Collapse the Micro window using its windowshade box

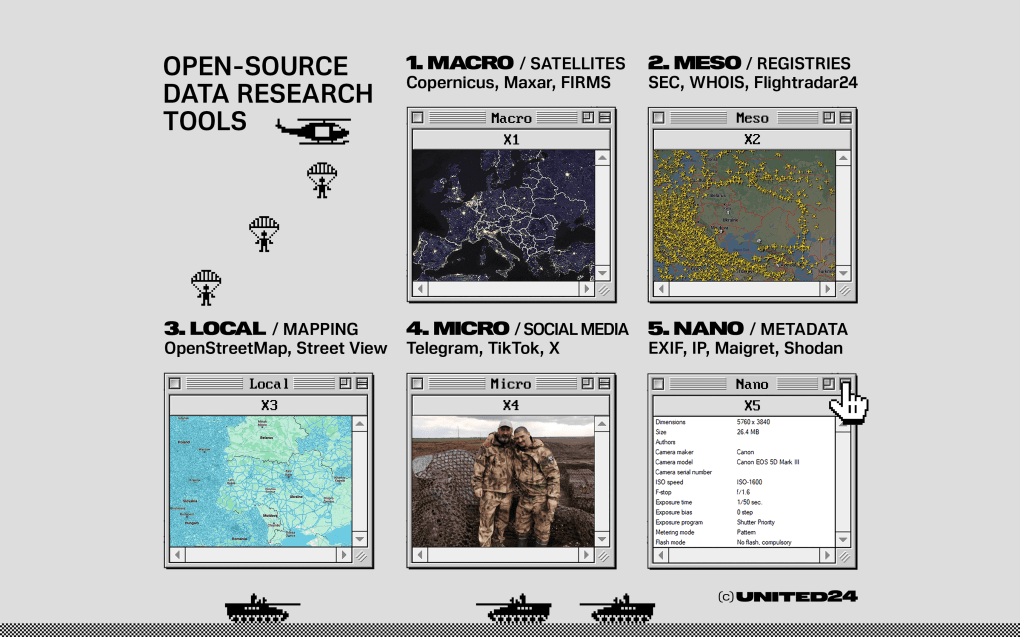[x=604, y=383]
